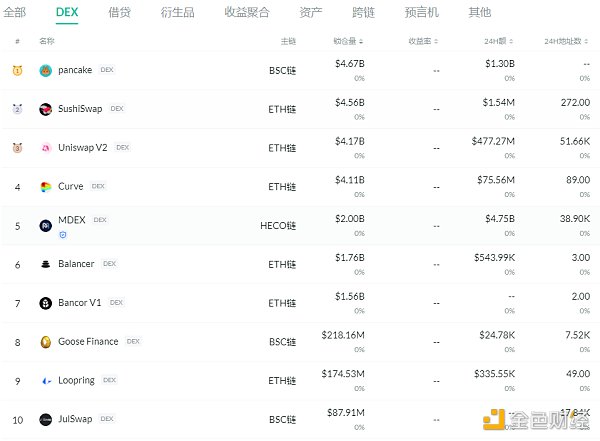This screenshot has height=441, width=600.
Task: Open the Bancor V1 project link
Action: click(80, 303)
